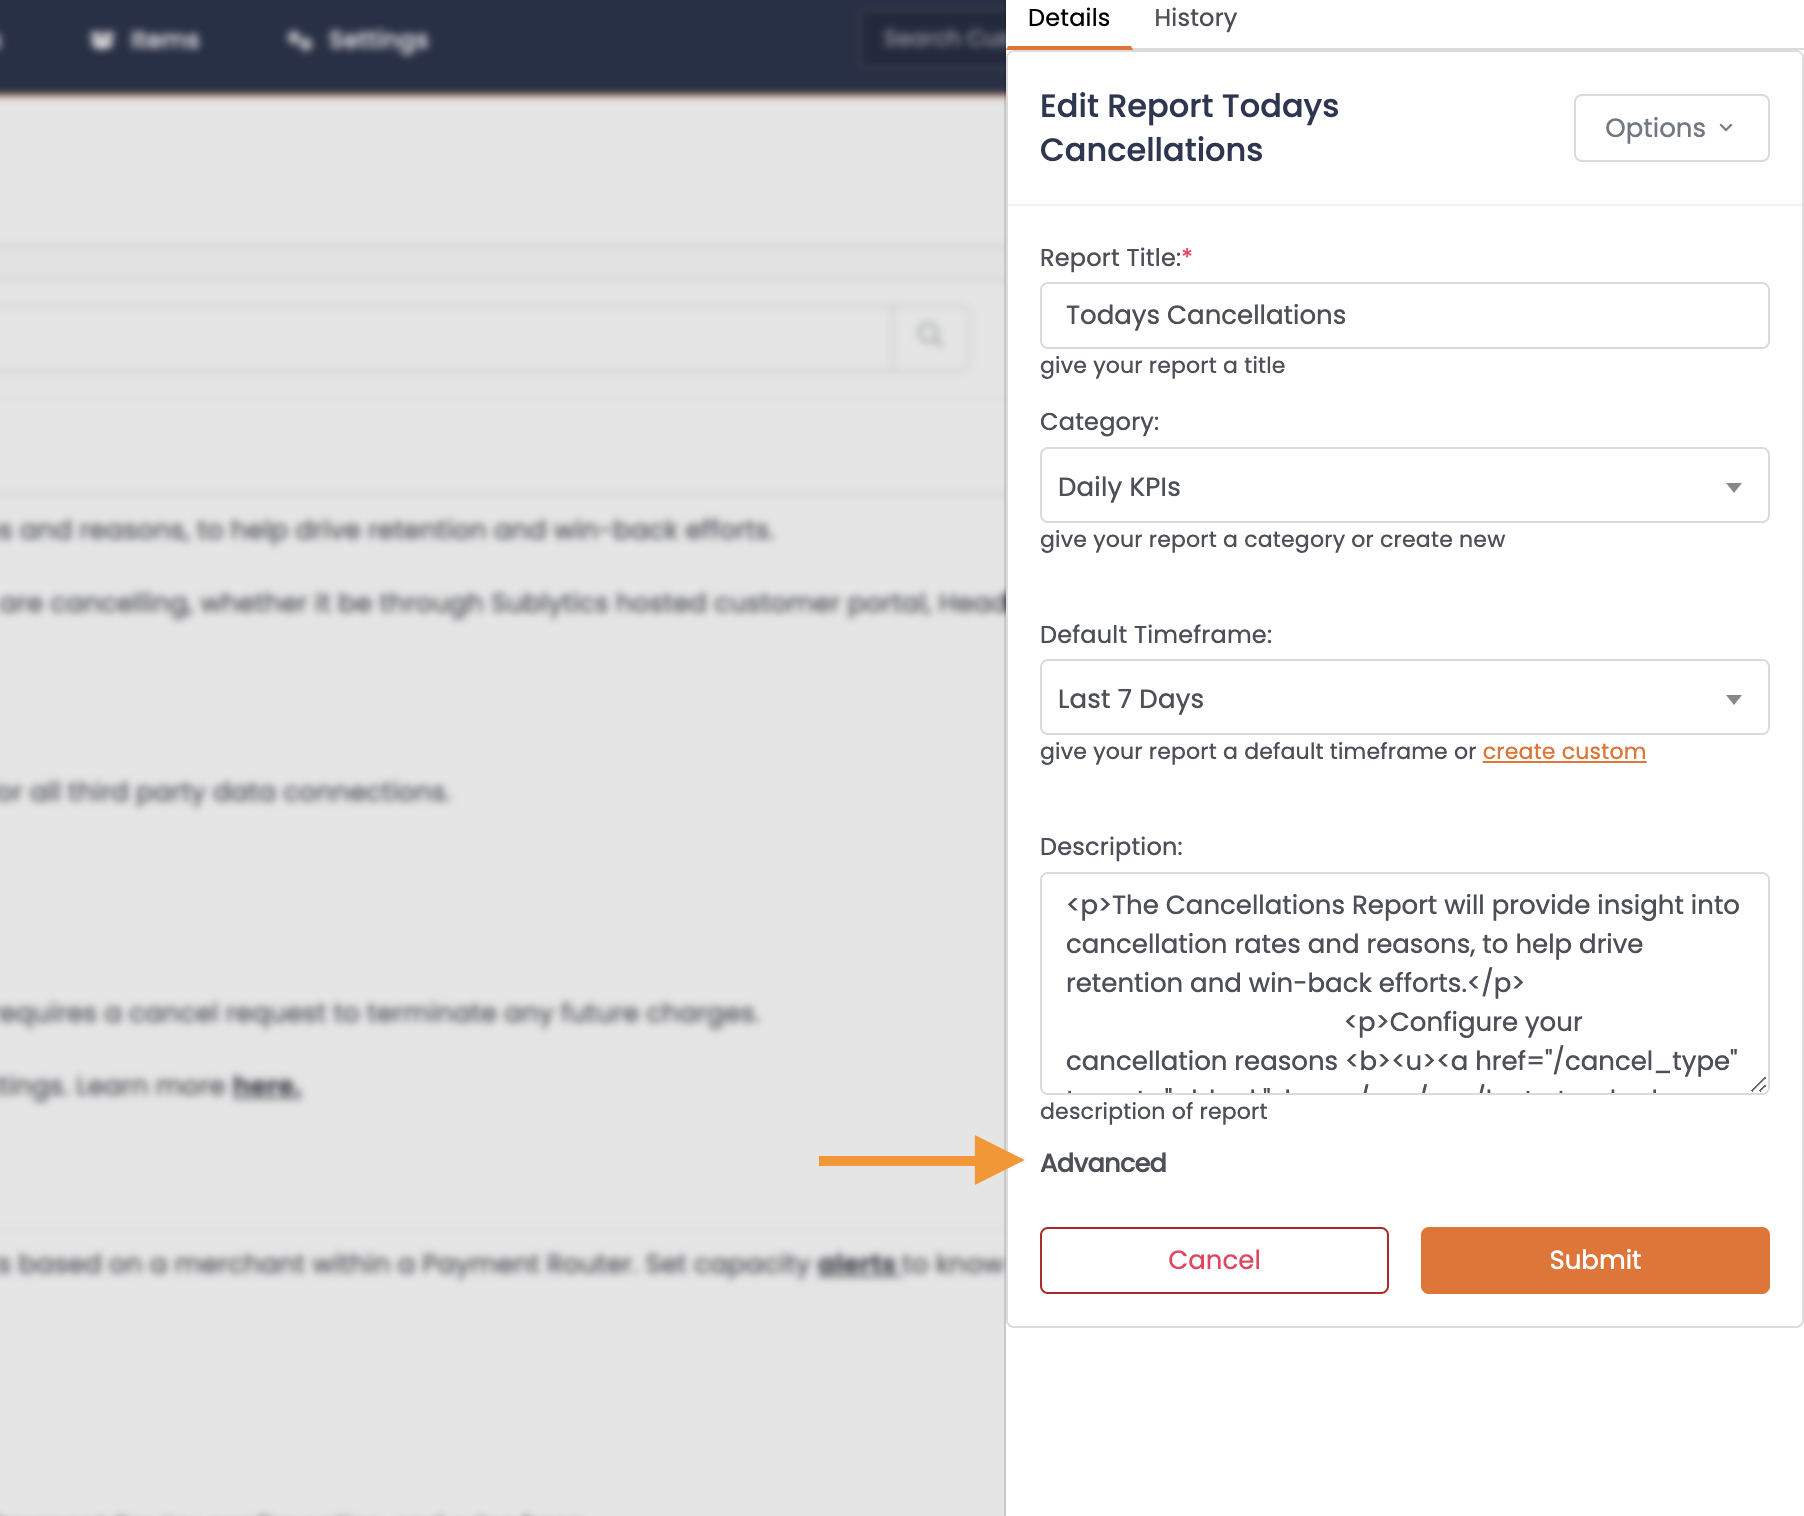Click the Cancel button
The width and height of the screenshot is (1804, 1516).
(x=1214, y=1260)
